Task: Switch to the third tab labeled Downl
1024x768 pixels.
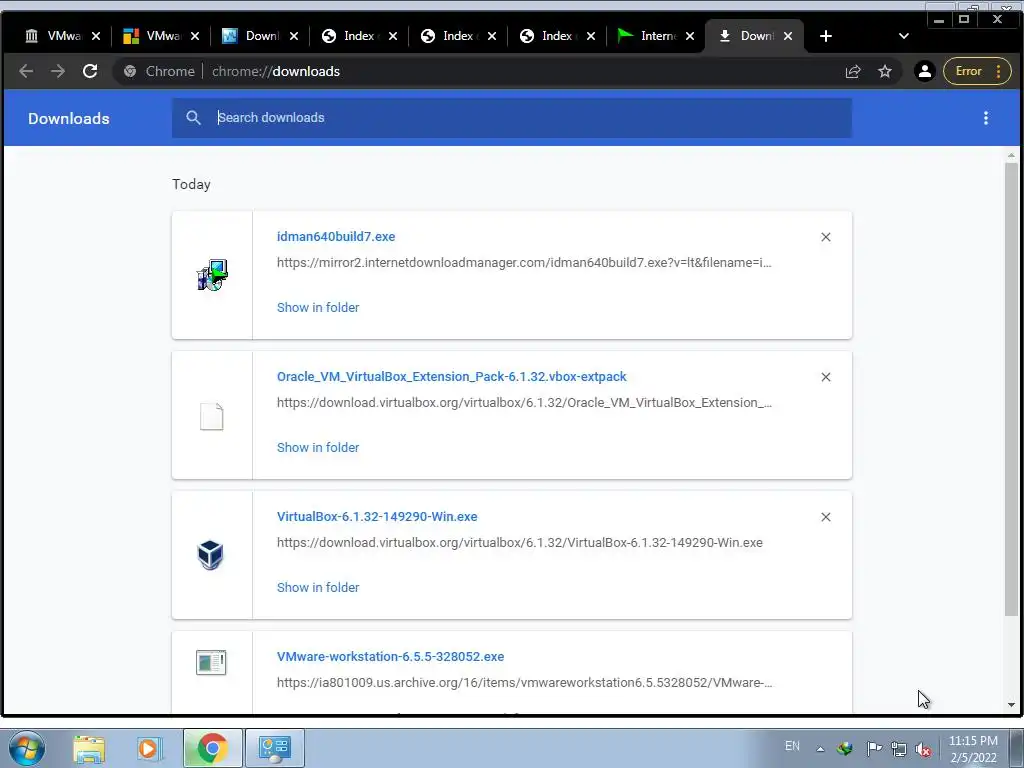Action: coord(260,36)
